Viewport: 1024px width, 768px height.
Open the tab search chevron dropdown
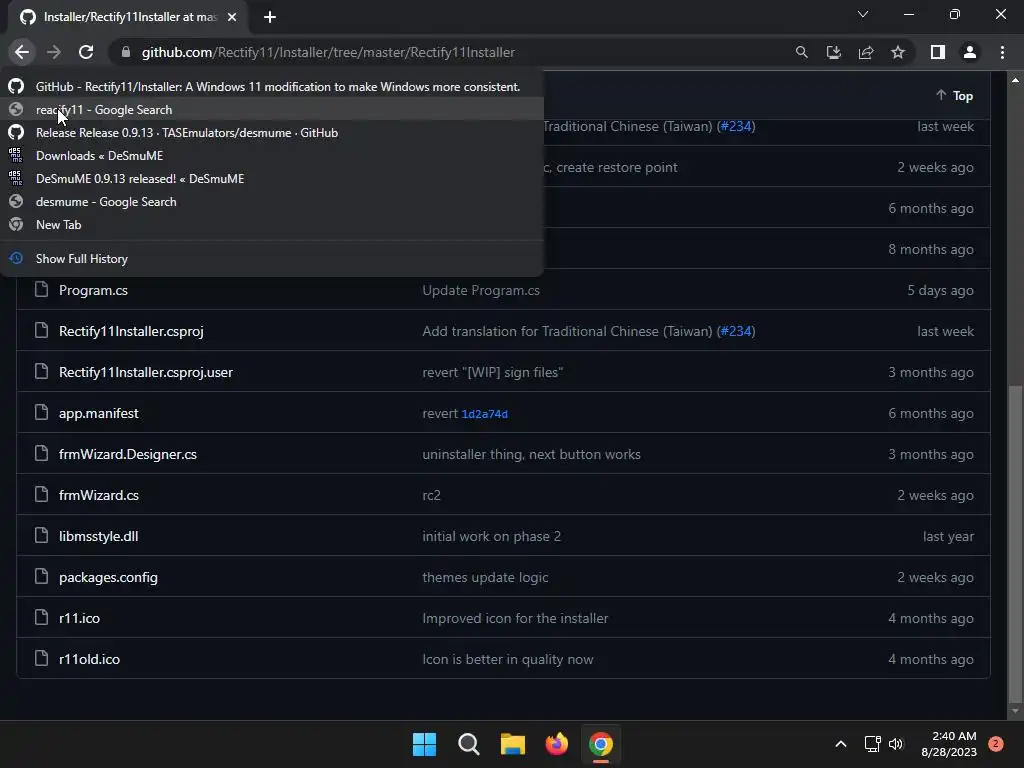863,14
